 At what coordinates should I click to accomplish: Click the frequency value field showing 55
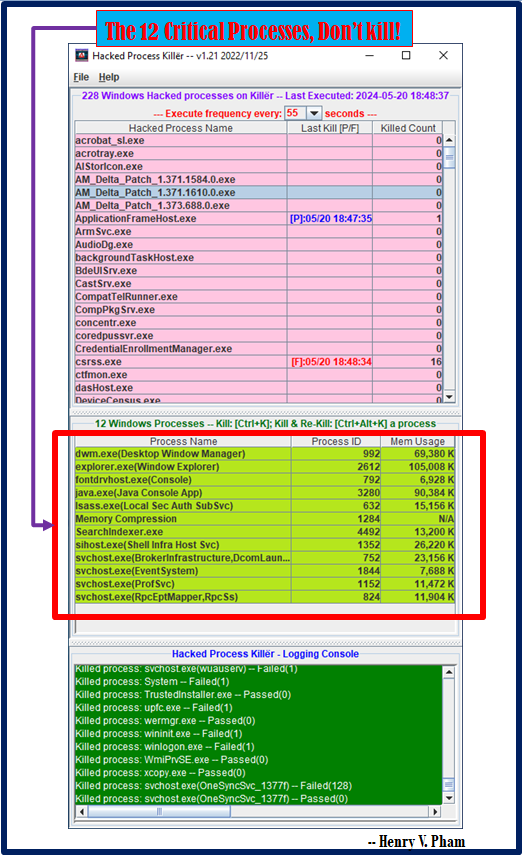[x=295, y=113]
